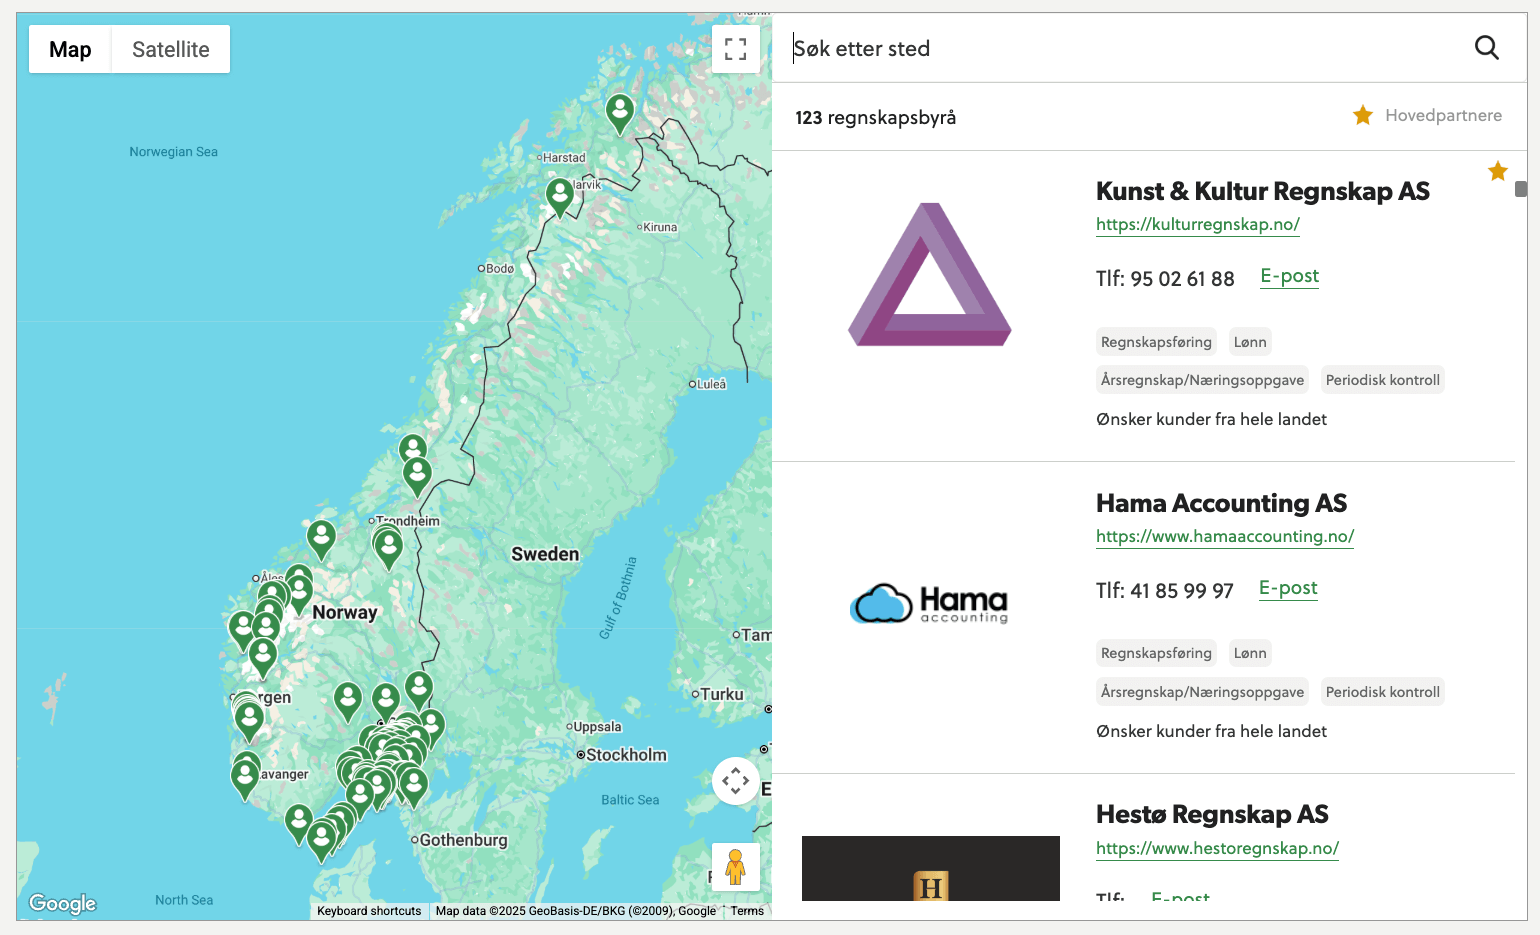Click the Stockholm label on map
Viewport: 1540px width, 935px height.
pyautogui.click(x=626, y=755)
